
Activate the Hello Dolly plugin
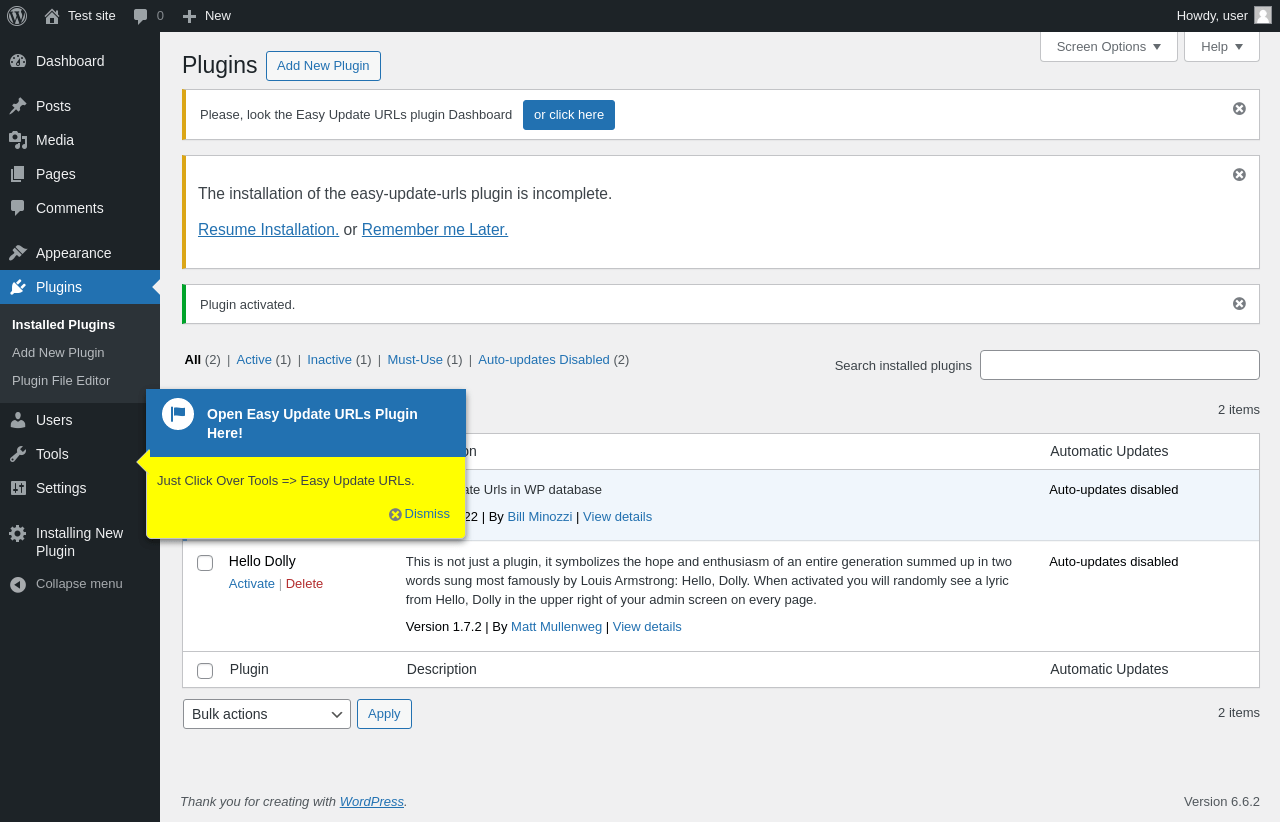[x=252, y=584]
